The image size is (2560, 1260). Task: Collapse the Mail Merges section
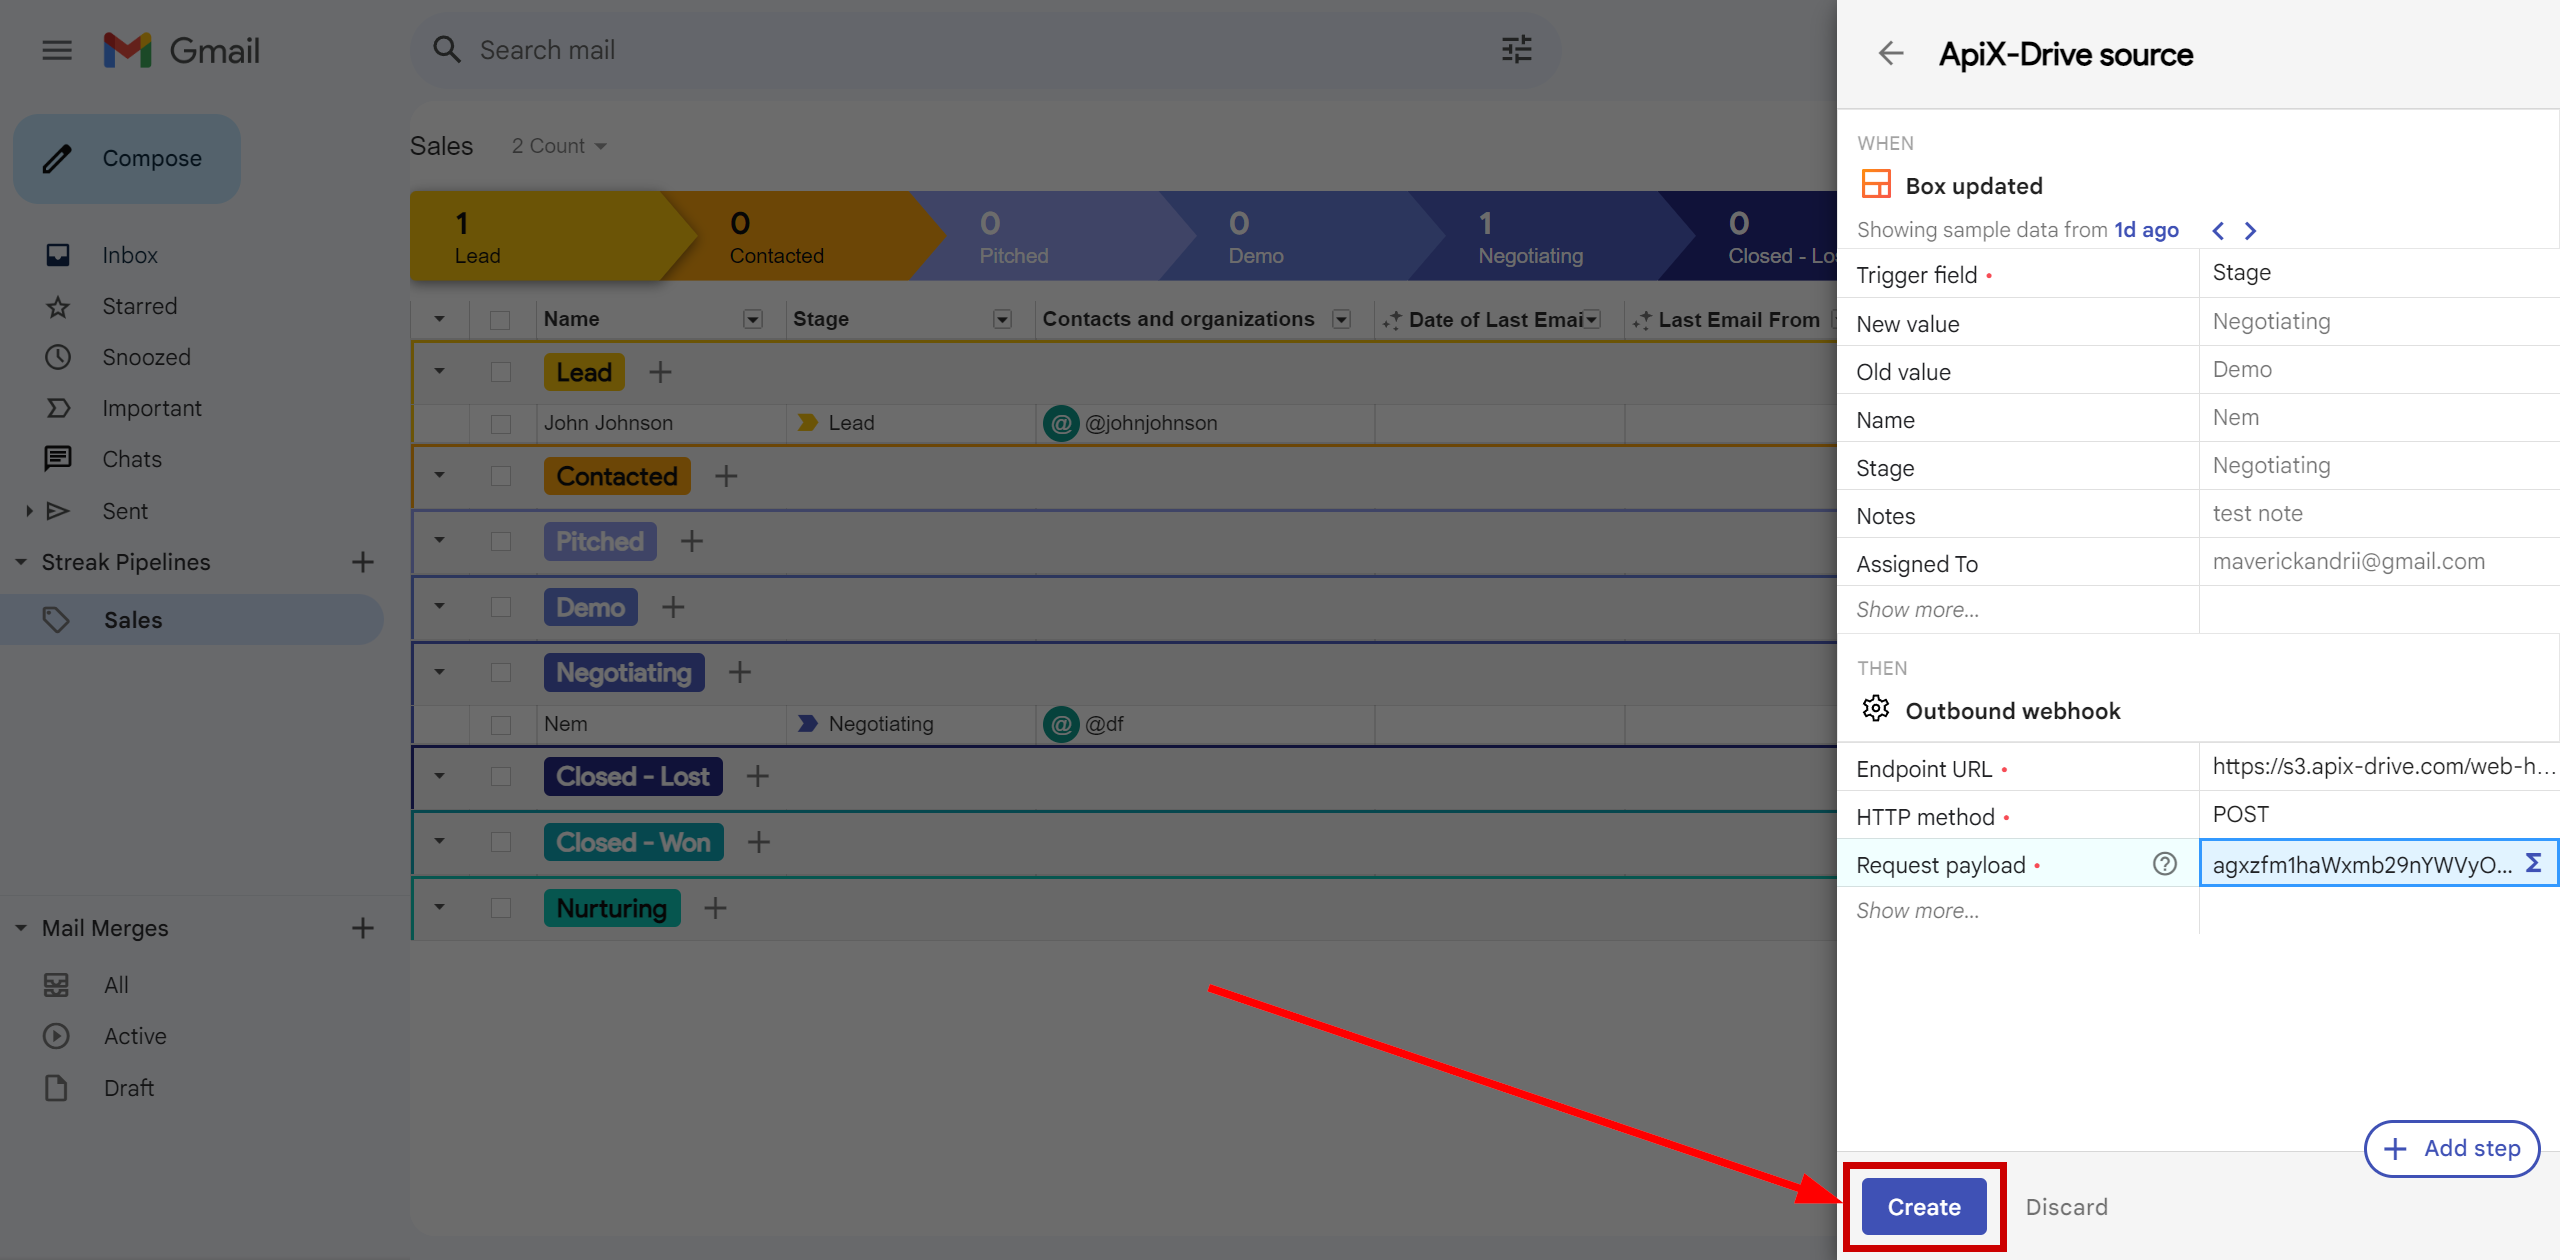click(x=20, y=928)
